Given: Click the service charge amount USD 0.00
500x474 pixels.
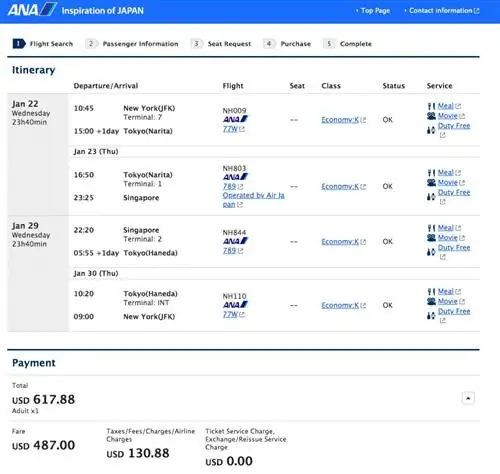Looking at the screenshot, I should (x=229, y=461).
